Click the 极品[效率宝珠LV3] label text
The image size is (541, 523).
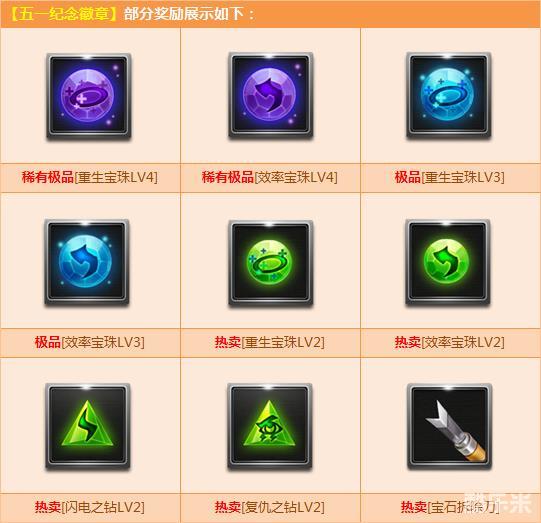click(x=89, y=342)
